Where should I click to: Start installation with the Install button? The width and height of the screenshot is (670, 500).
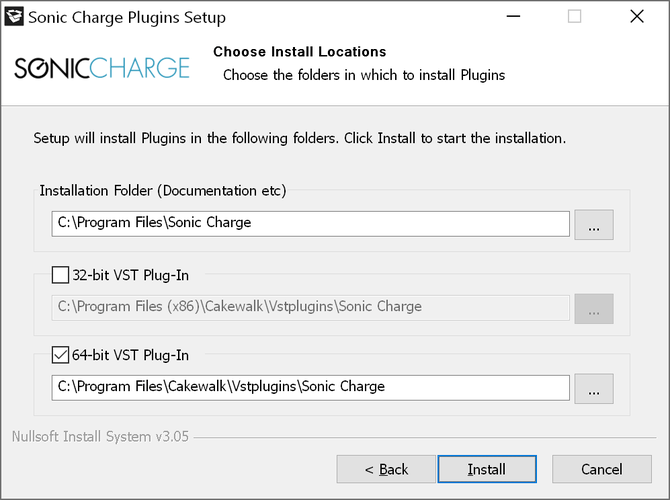487,469
